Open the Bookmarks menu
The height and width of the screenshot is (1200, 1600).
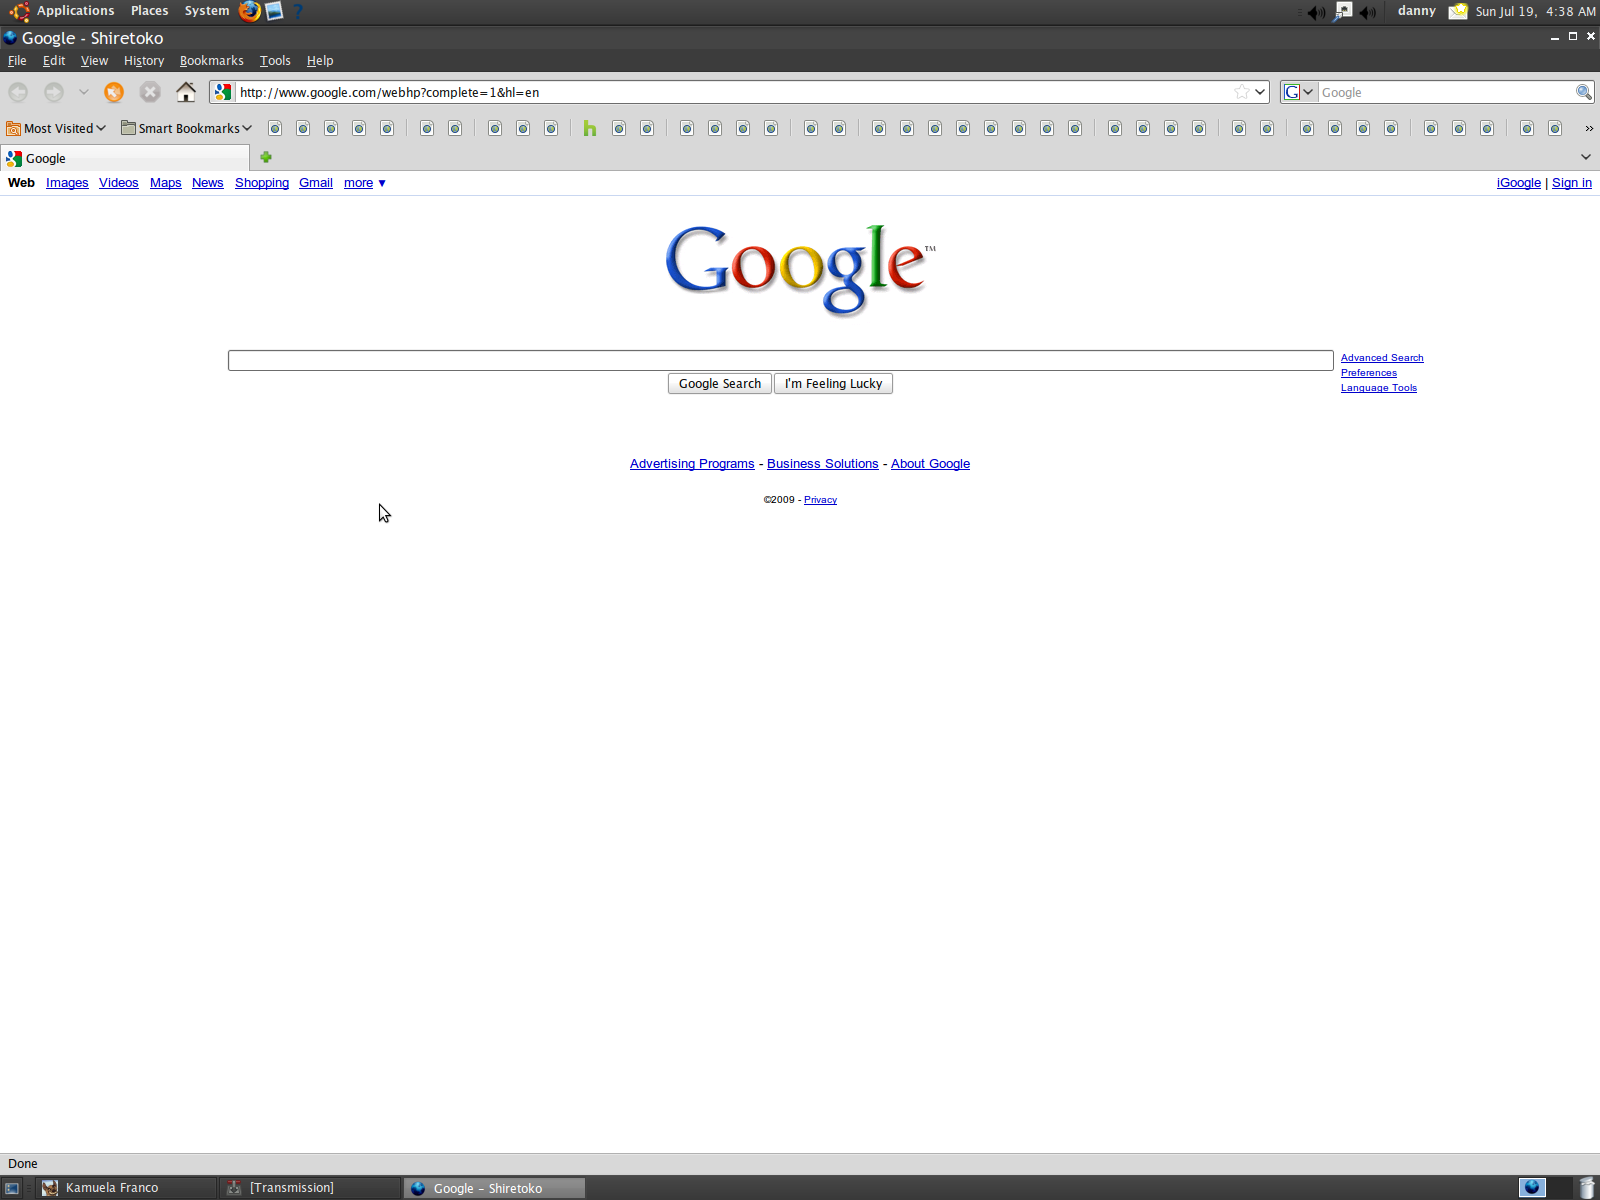[211, 61]
